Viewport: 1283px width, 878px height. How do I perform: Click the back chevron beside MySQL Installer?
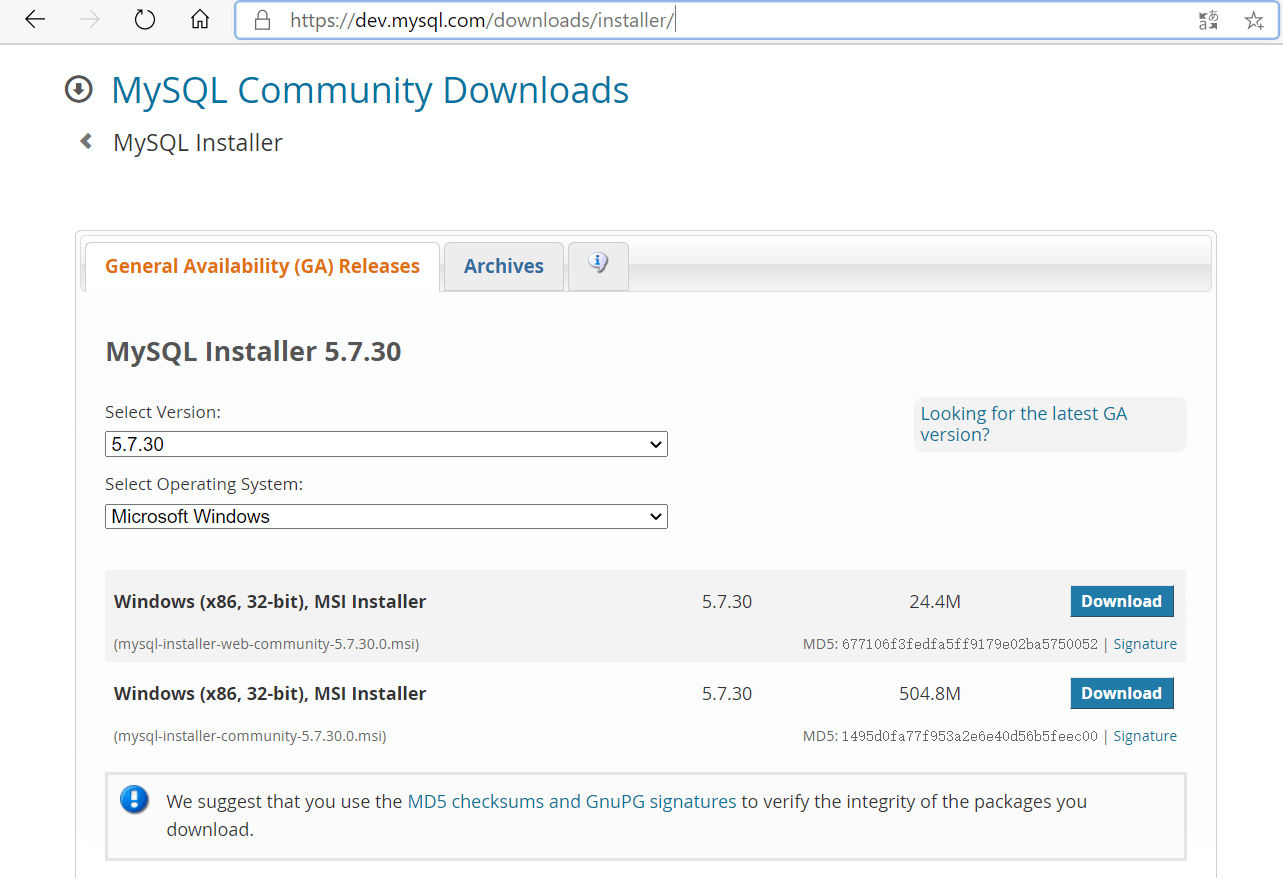pyautogui.click(x=87, y=142)
